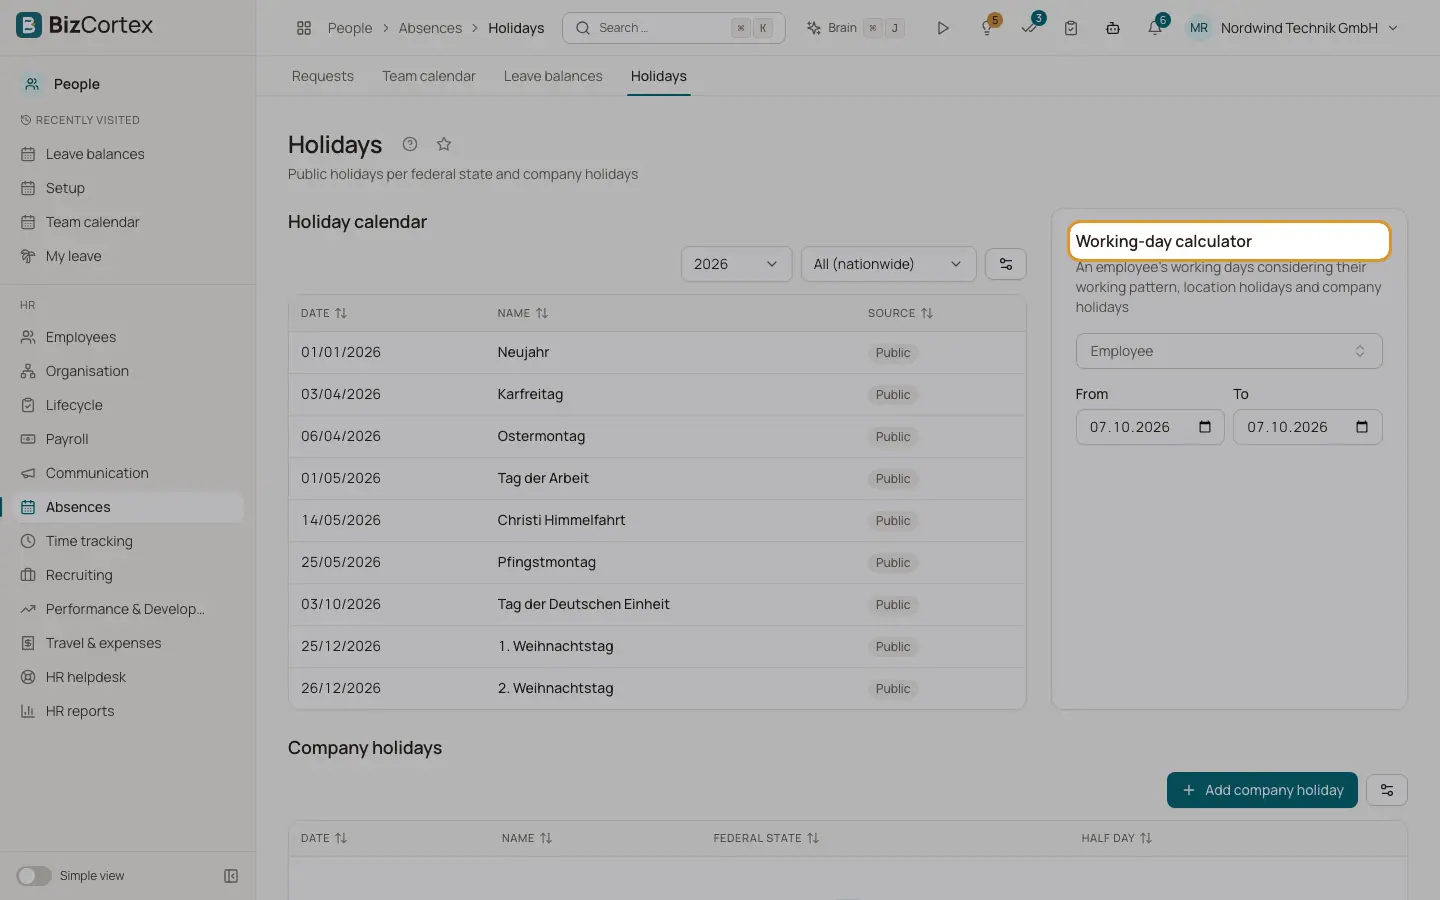This screenshot has width=1440, height=900.
Task: Open the All (nationwide) state dropdown
Action: 888,264
